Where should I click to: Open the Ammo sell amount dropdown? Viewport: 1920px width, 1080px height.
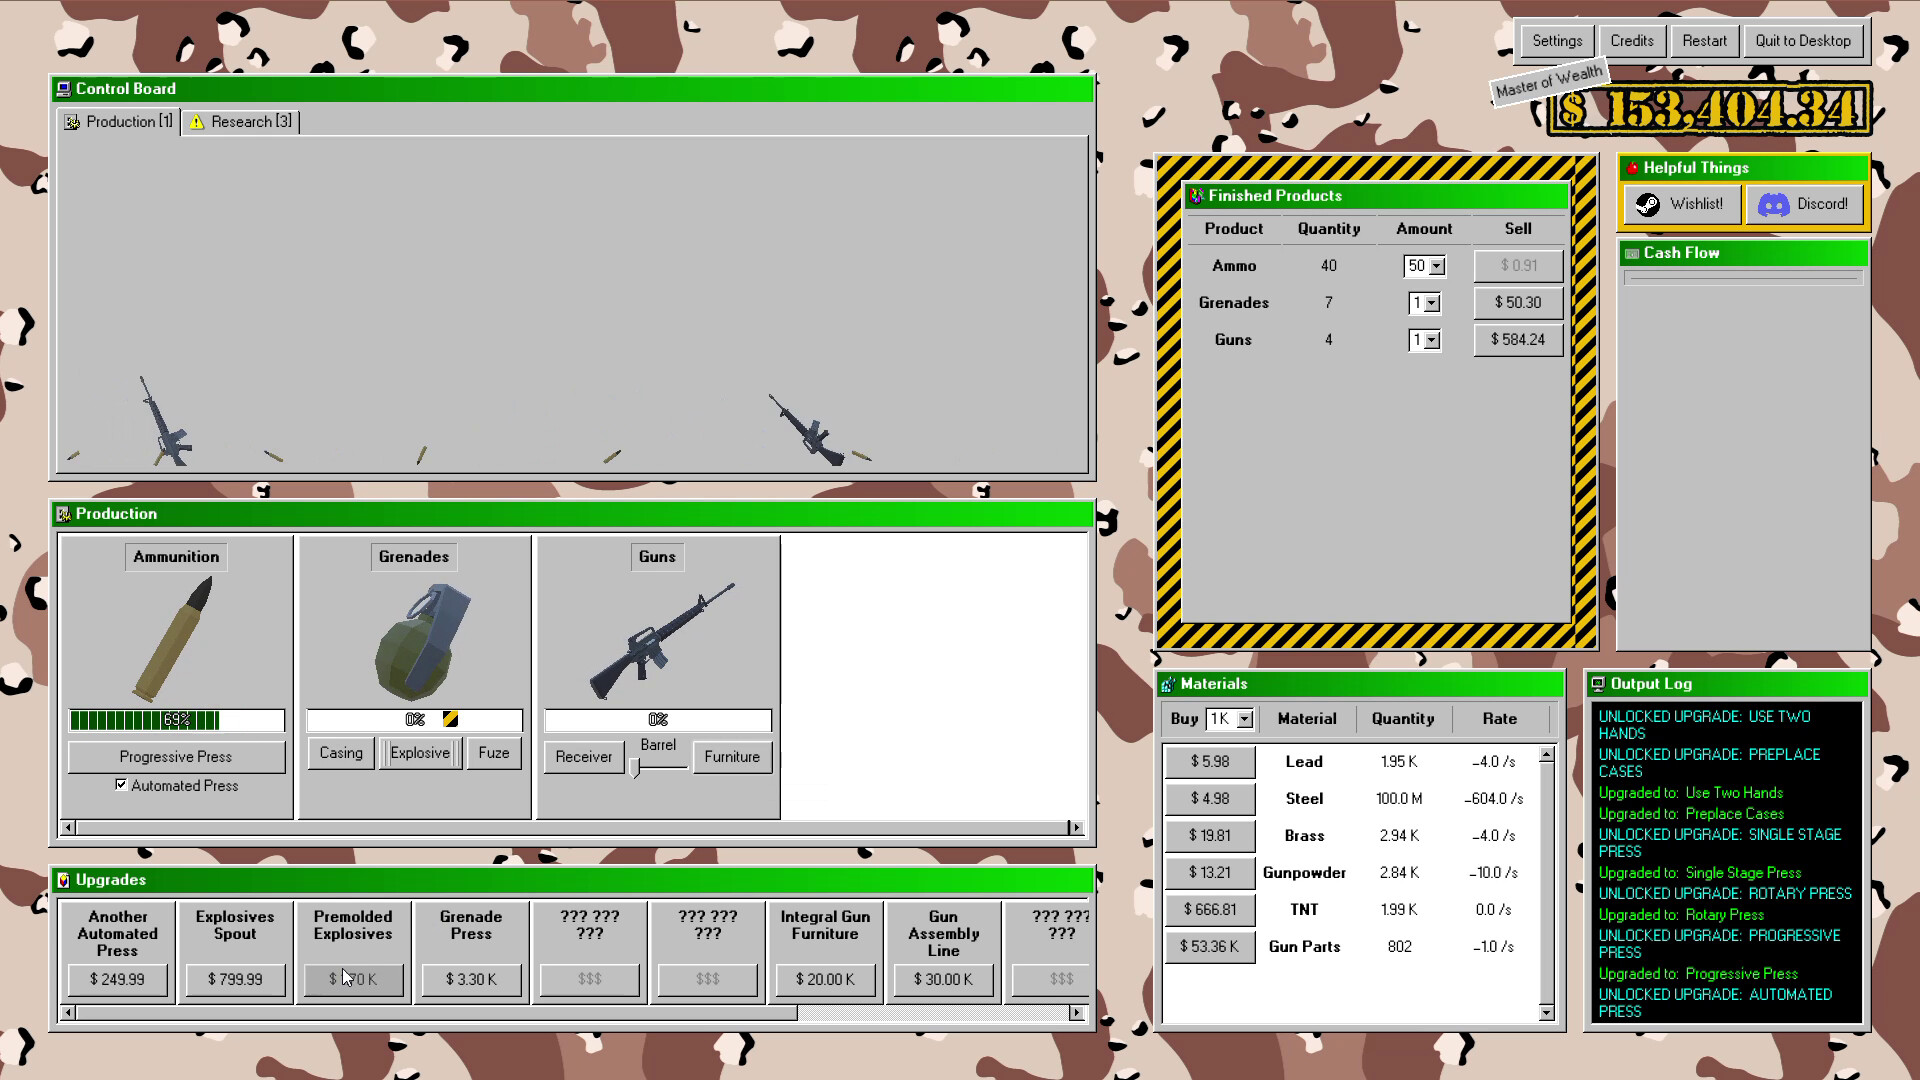pyautogui.click(x=1437, y=266)
